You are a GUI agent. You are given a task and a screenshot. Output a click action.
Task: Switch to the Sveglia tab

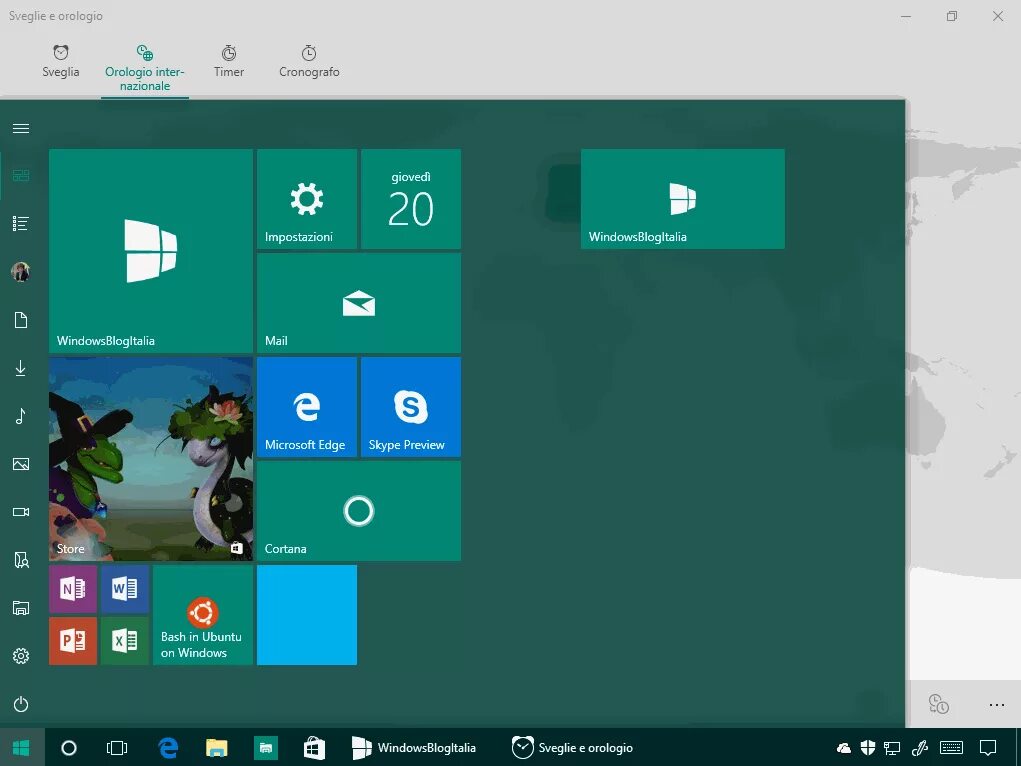pyautogui.click(x=61, y=62)
